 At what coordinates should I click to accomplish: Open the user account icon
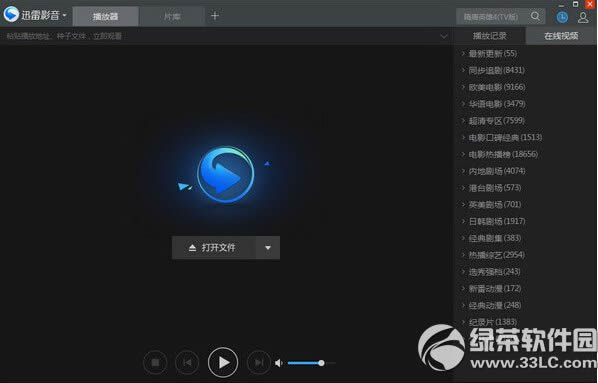tap(583, 17)
